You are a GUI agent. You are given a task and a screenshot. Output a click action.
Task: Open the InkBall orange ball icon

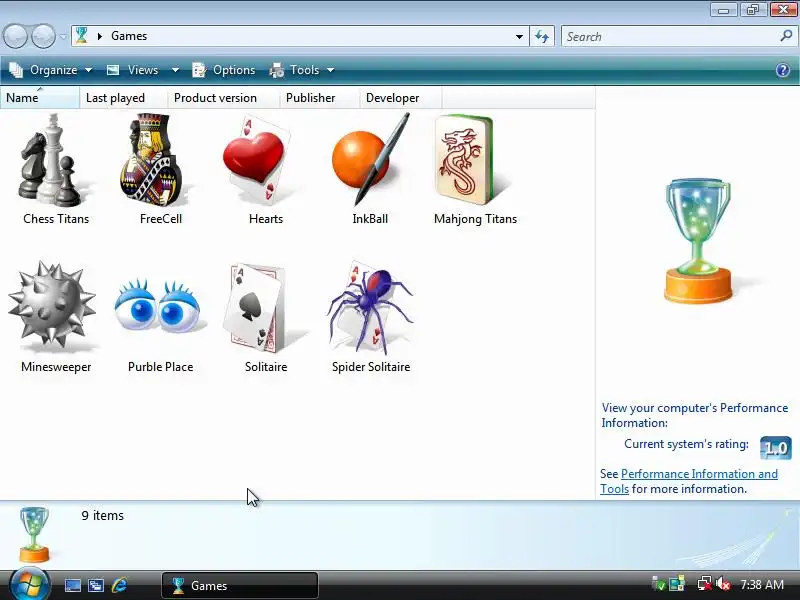tap(370, 159)
